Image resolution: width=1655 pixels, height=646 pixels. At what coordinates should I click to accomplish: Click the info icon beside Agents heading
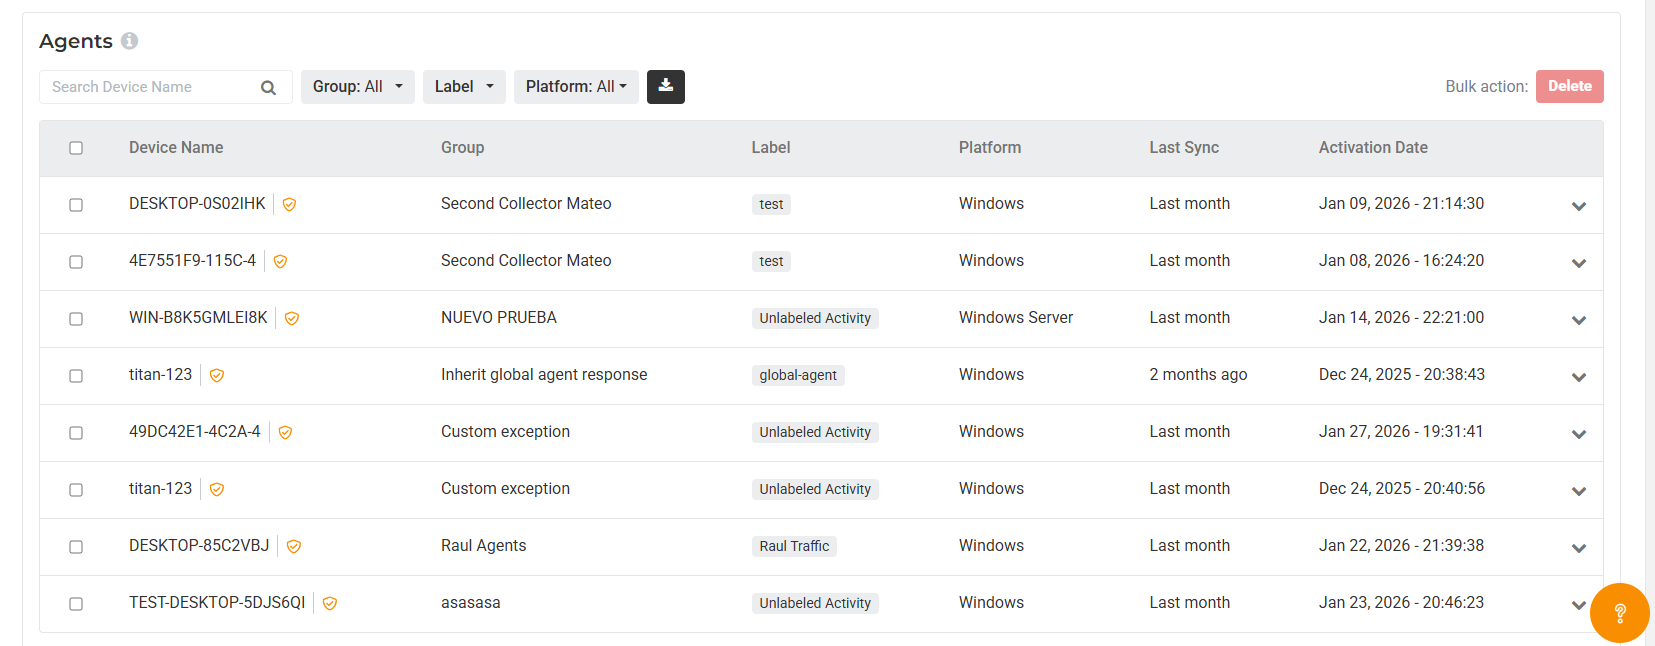point(129,41)
